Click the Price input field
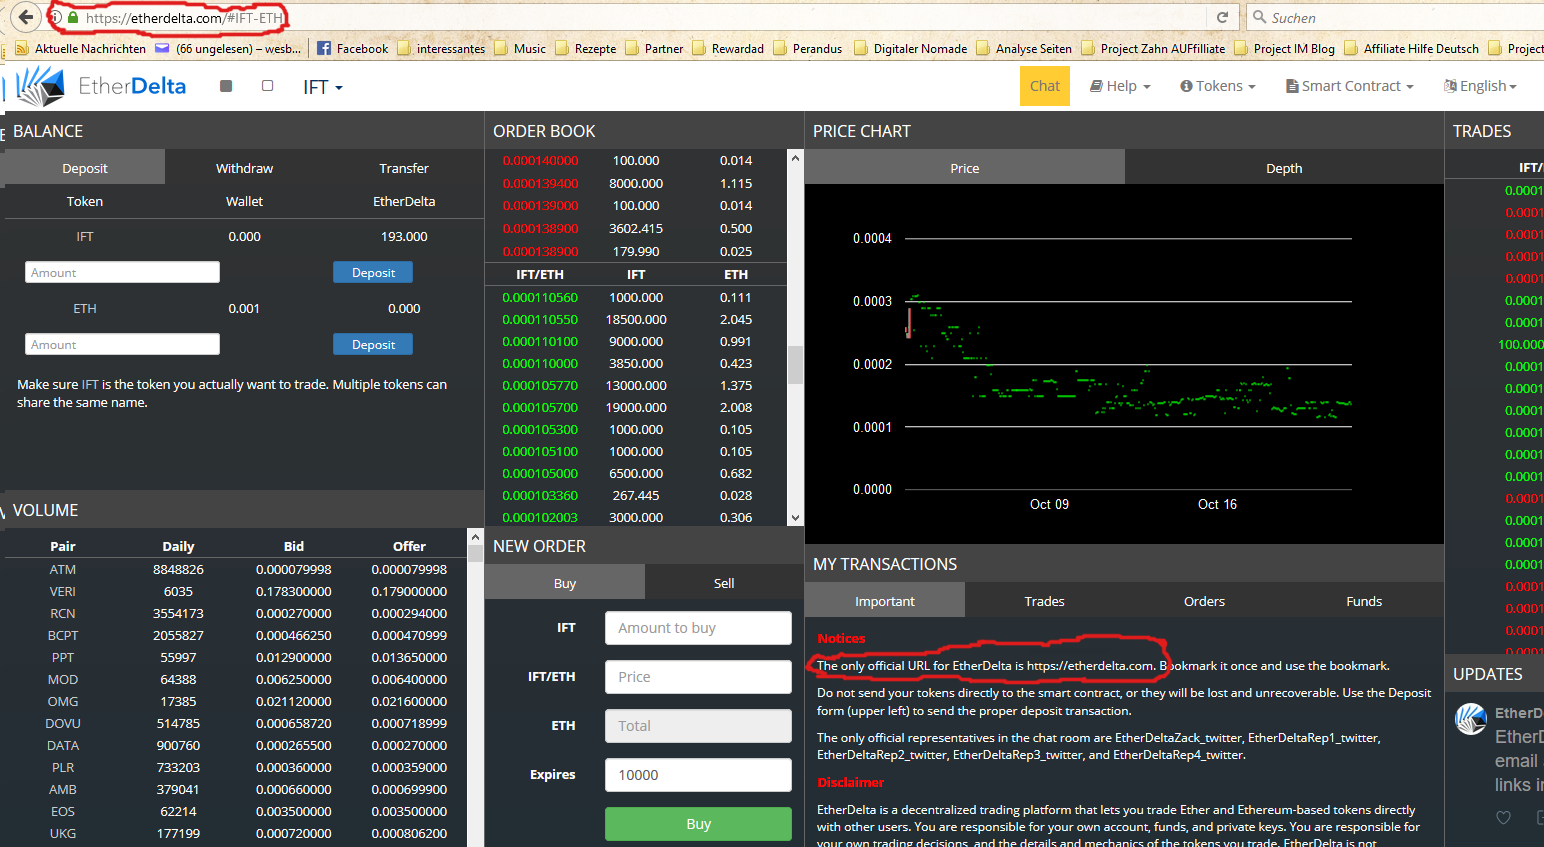This screenshot has width=1544, height=847. point(698,677)
